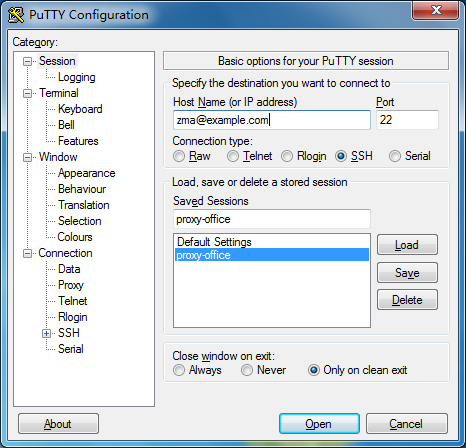Select the Raw connection type
The height and width of the screenshot is (448, 466).
179,156
